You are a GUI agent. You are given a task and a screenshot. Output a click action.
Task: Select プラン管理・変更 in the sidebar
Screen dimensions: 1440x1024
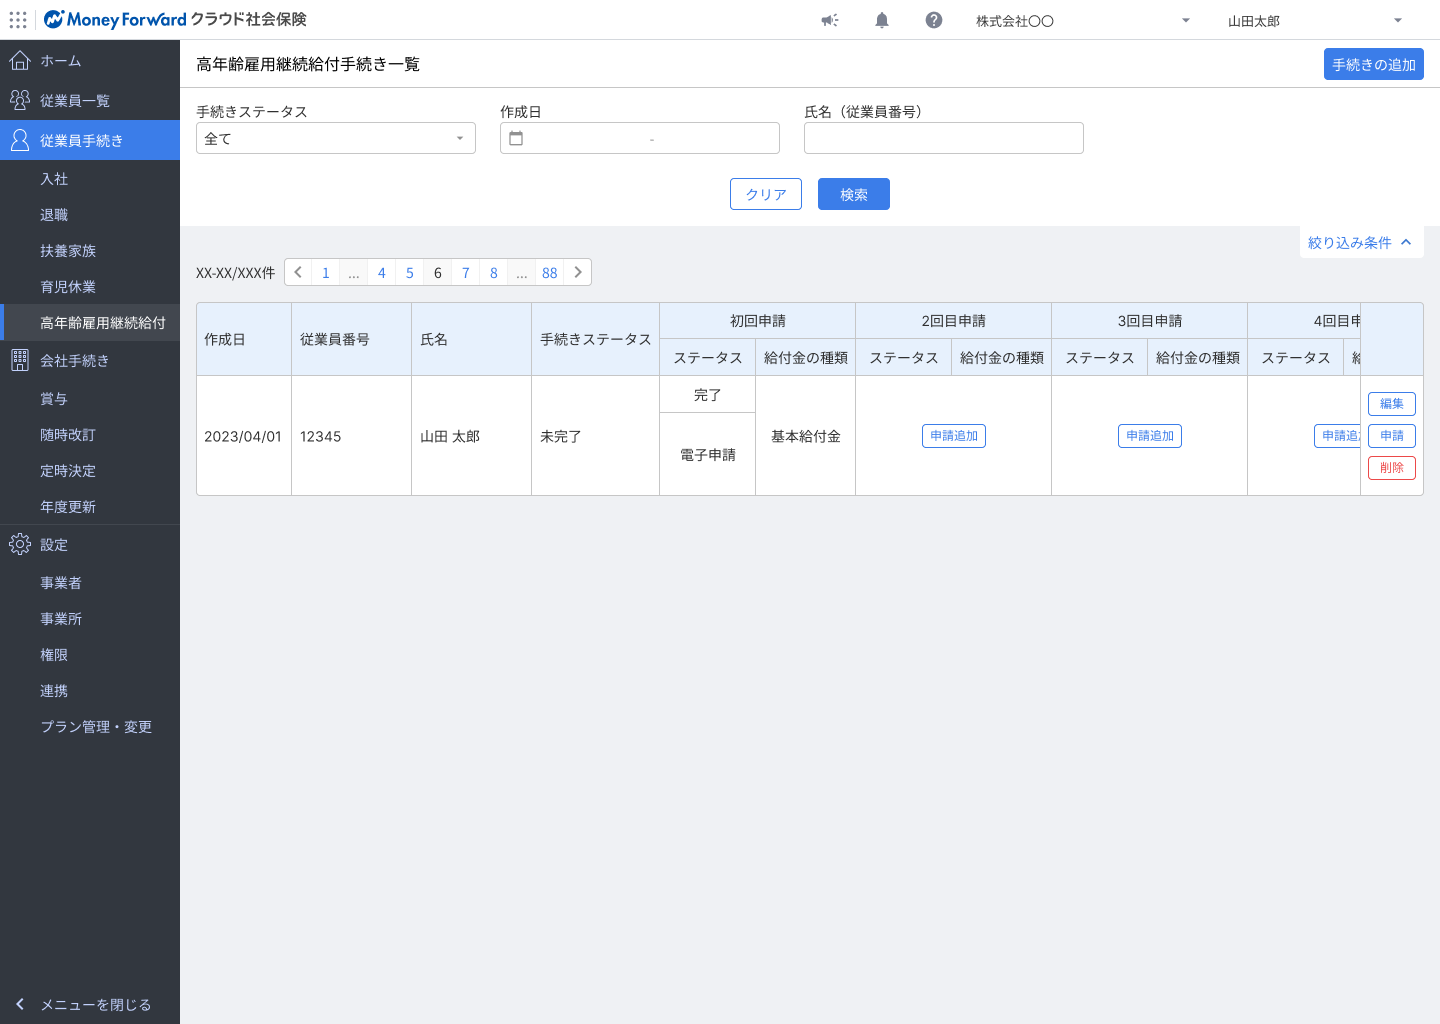(x=90, y=726)
